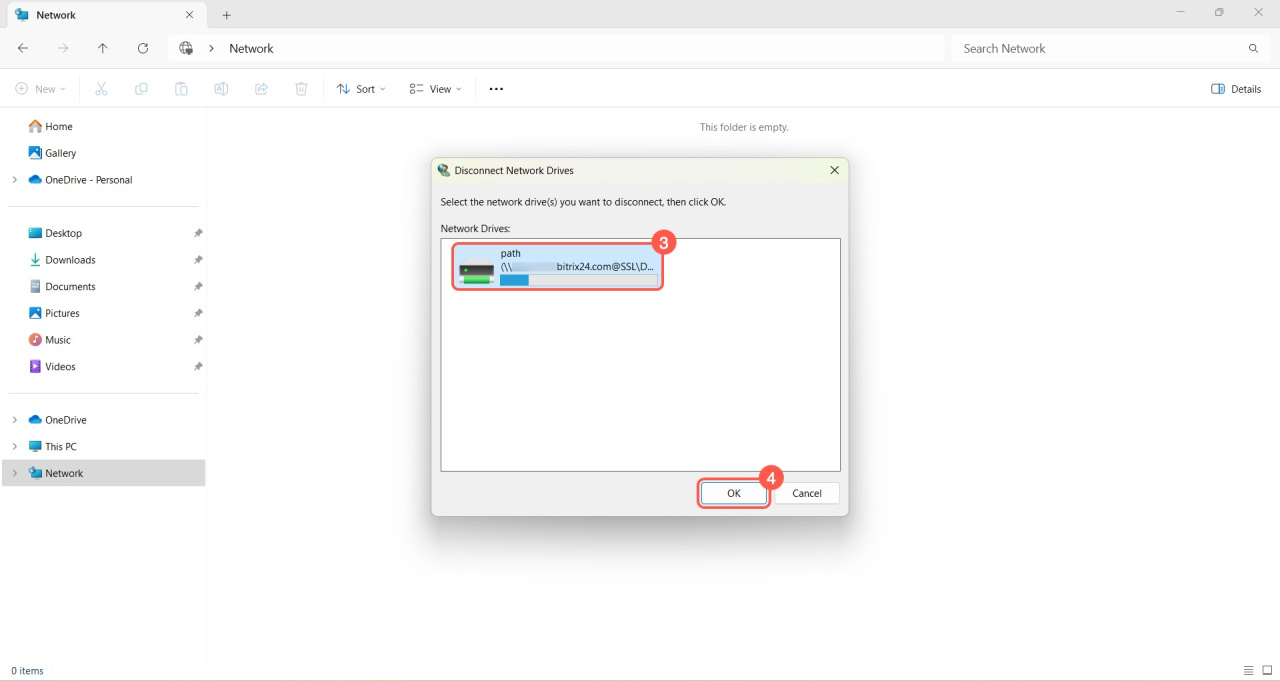Click the Share icon in toolbar
This screenshot has height=681, width=1280.
tap(261, 89)
